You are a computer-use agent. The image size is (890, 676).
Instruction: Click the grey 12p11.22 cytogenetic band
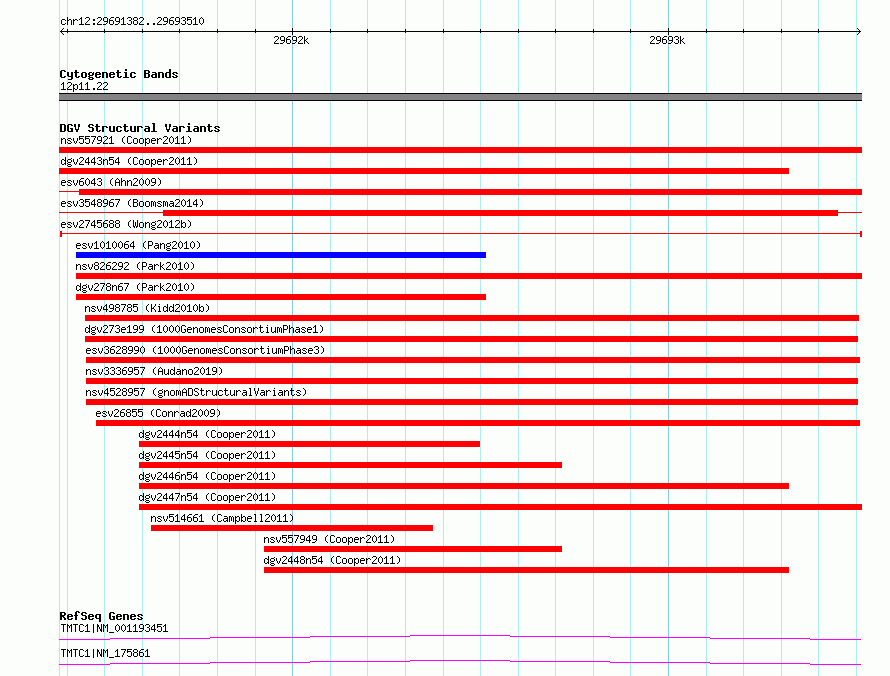coord(460,97)
